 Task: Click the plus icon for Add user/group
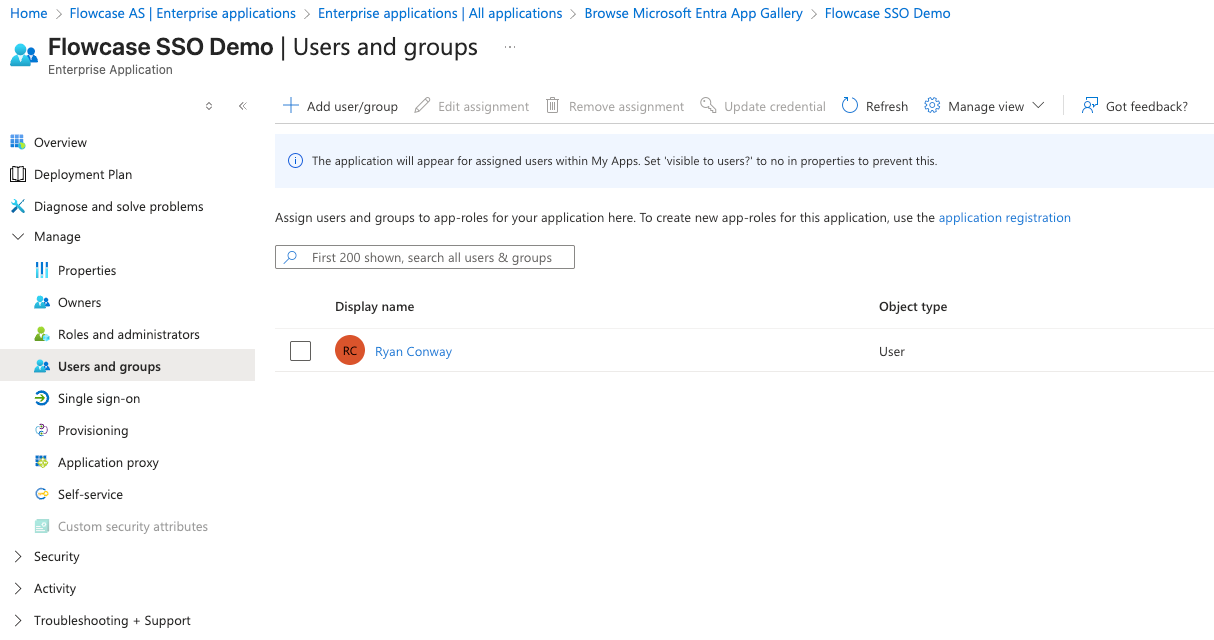tap(291, 105)
